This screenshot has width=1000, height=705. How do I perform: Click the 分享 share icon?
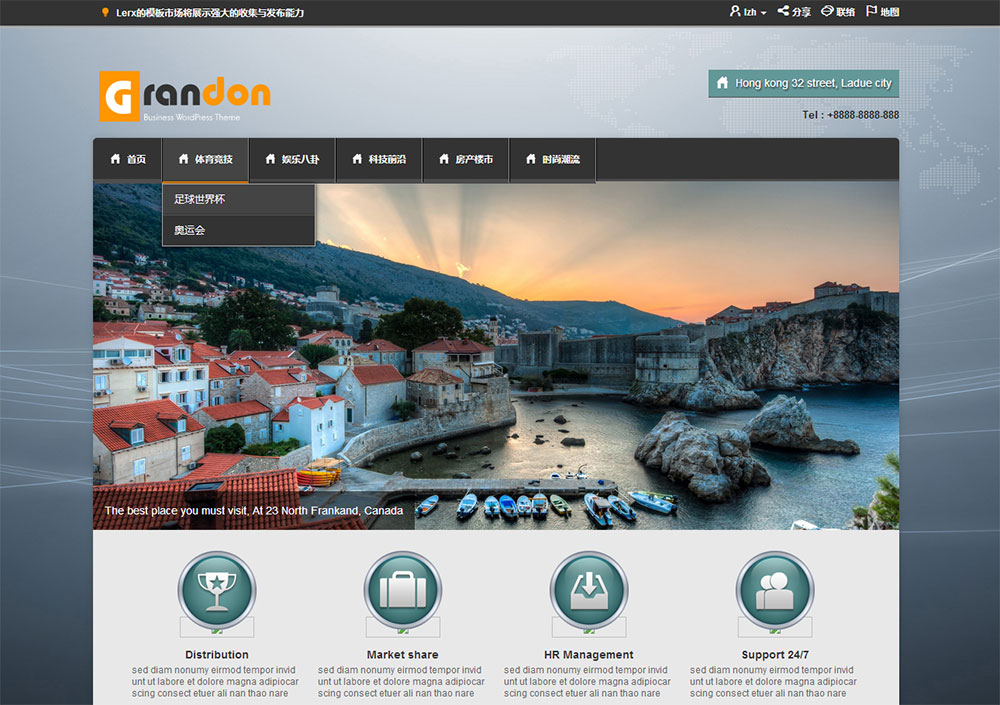click(x=784, y=12)
